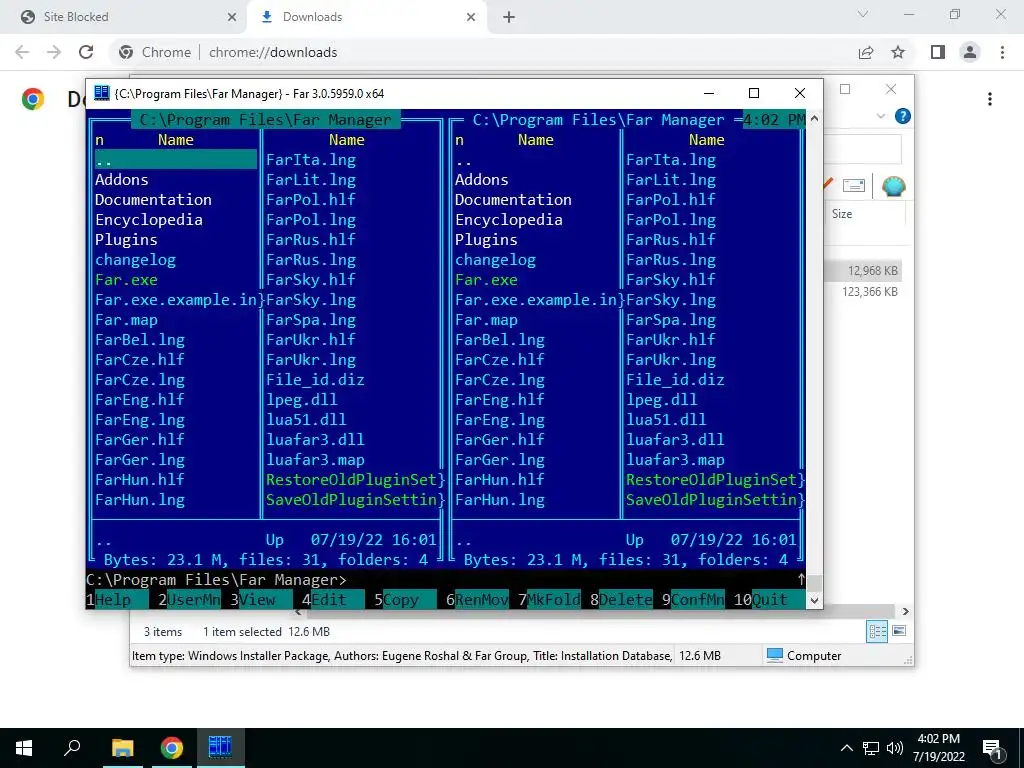The width and height of the screenshot is (1024, 768).
Task: Click the shell-shaped icon in Explorer ribbon
Action: pyautogui.click(x=893, y=186)
